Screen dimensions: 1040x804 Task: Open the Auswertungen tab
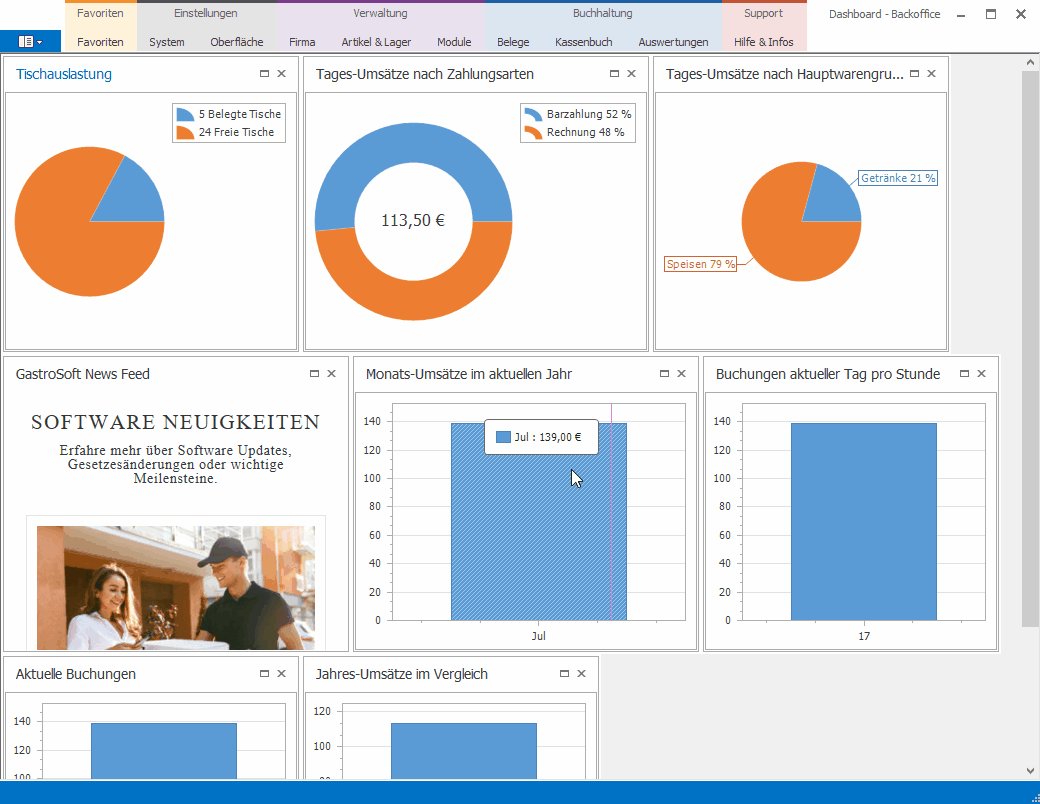[673, 42]
